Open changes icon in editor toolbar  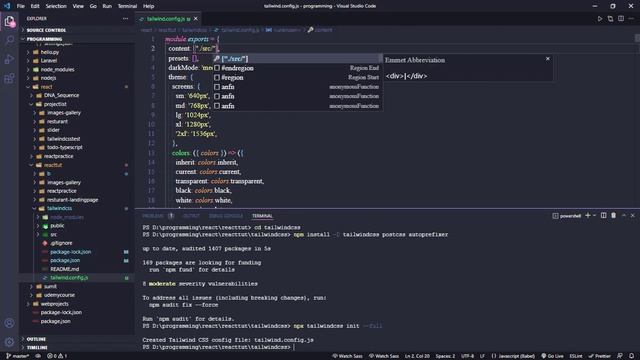(610, 19)
